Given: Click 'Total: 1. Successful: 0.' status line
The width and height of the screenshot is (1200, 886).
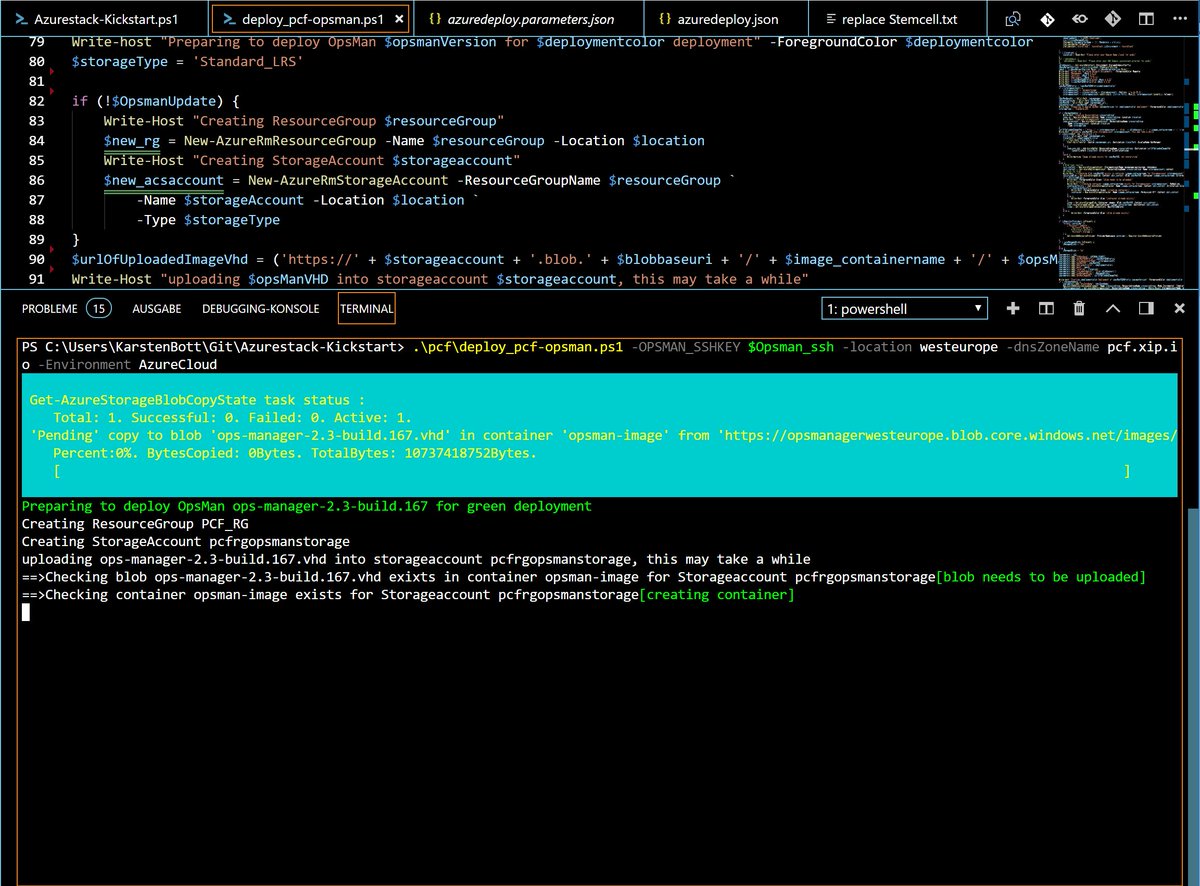Looking at the screenshot, I should [234, 417].
